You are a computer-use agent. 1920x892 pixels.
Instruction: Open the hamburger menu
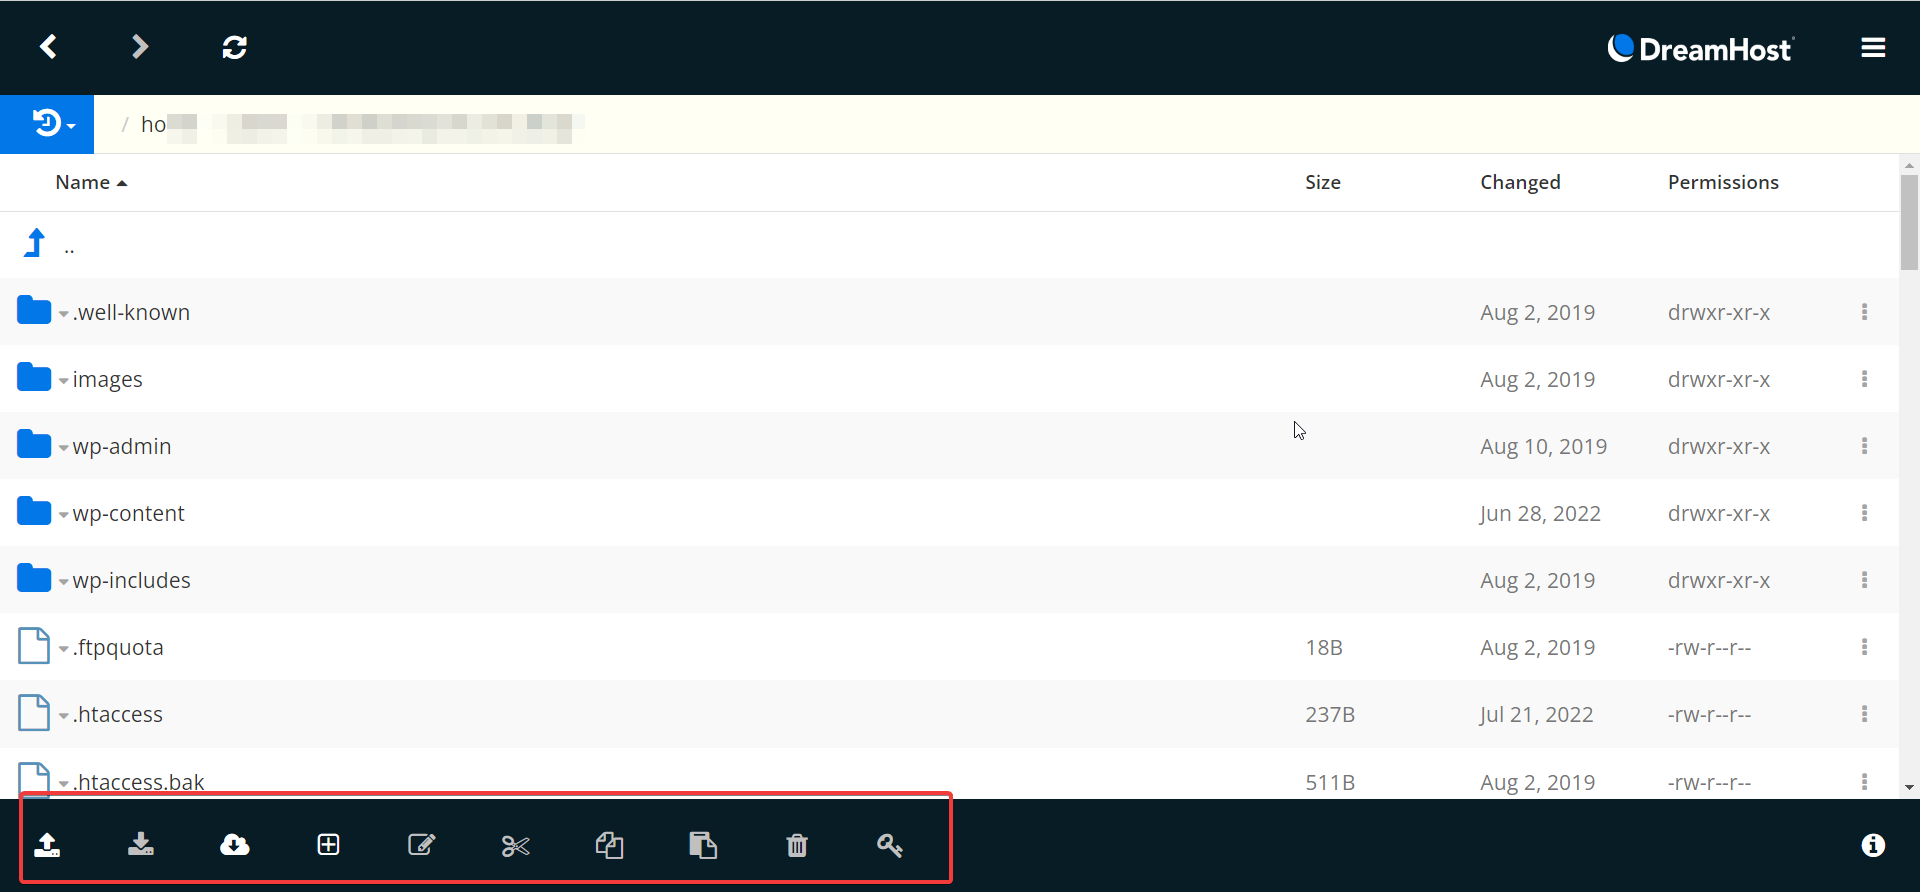[x=1873, y=48]
